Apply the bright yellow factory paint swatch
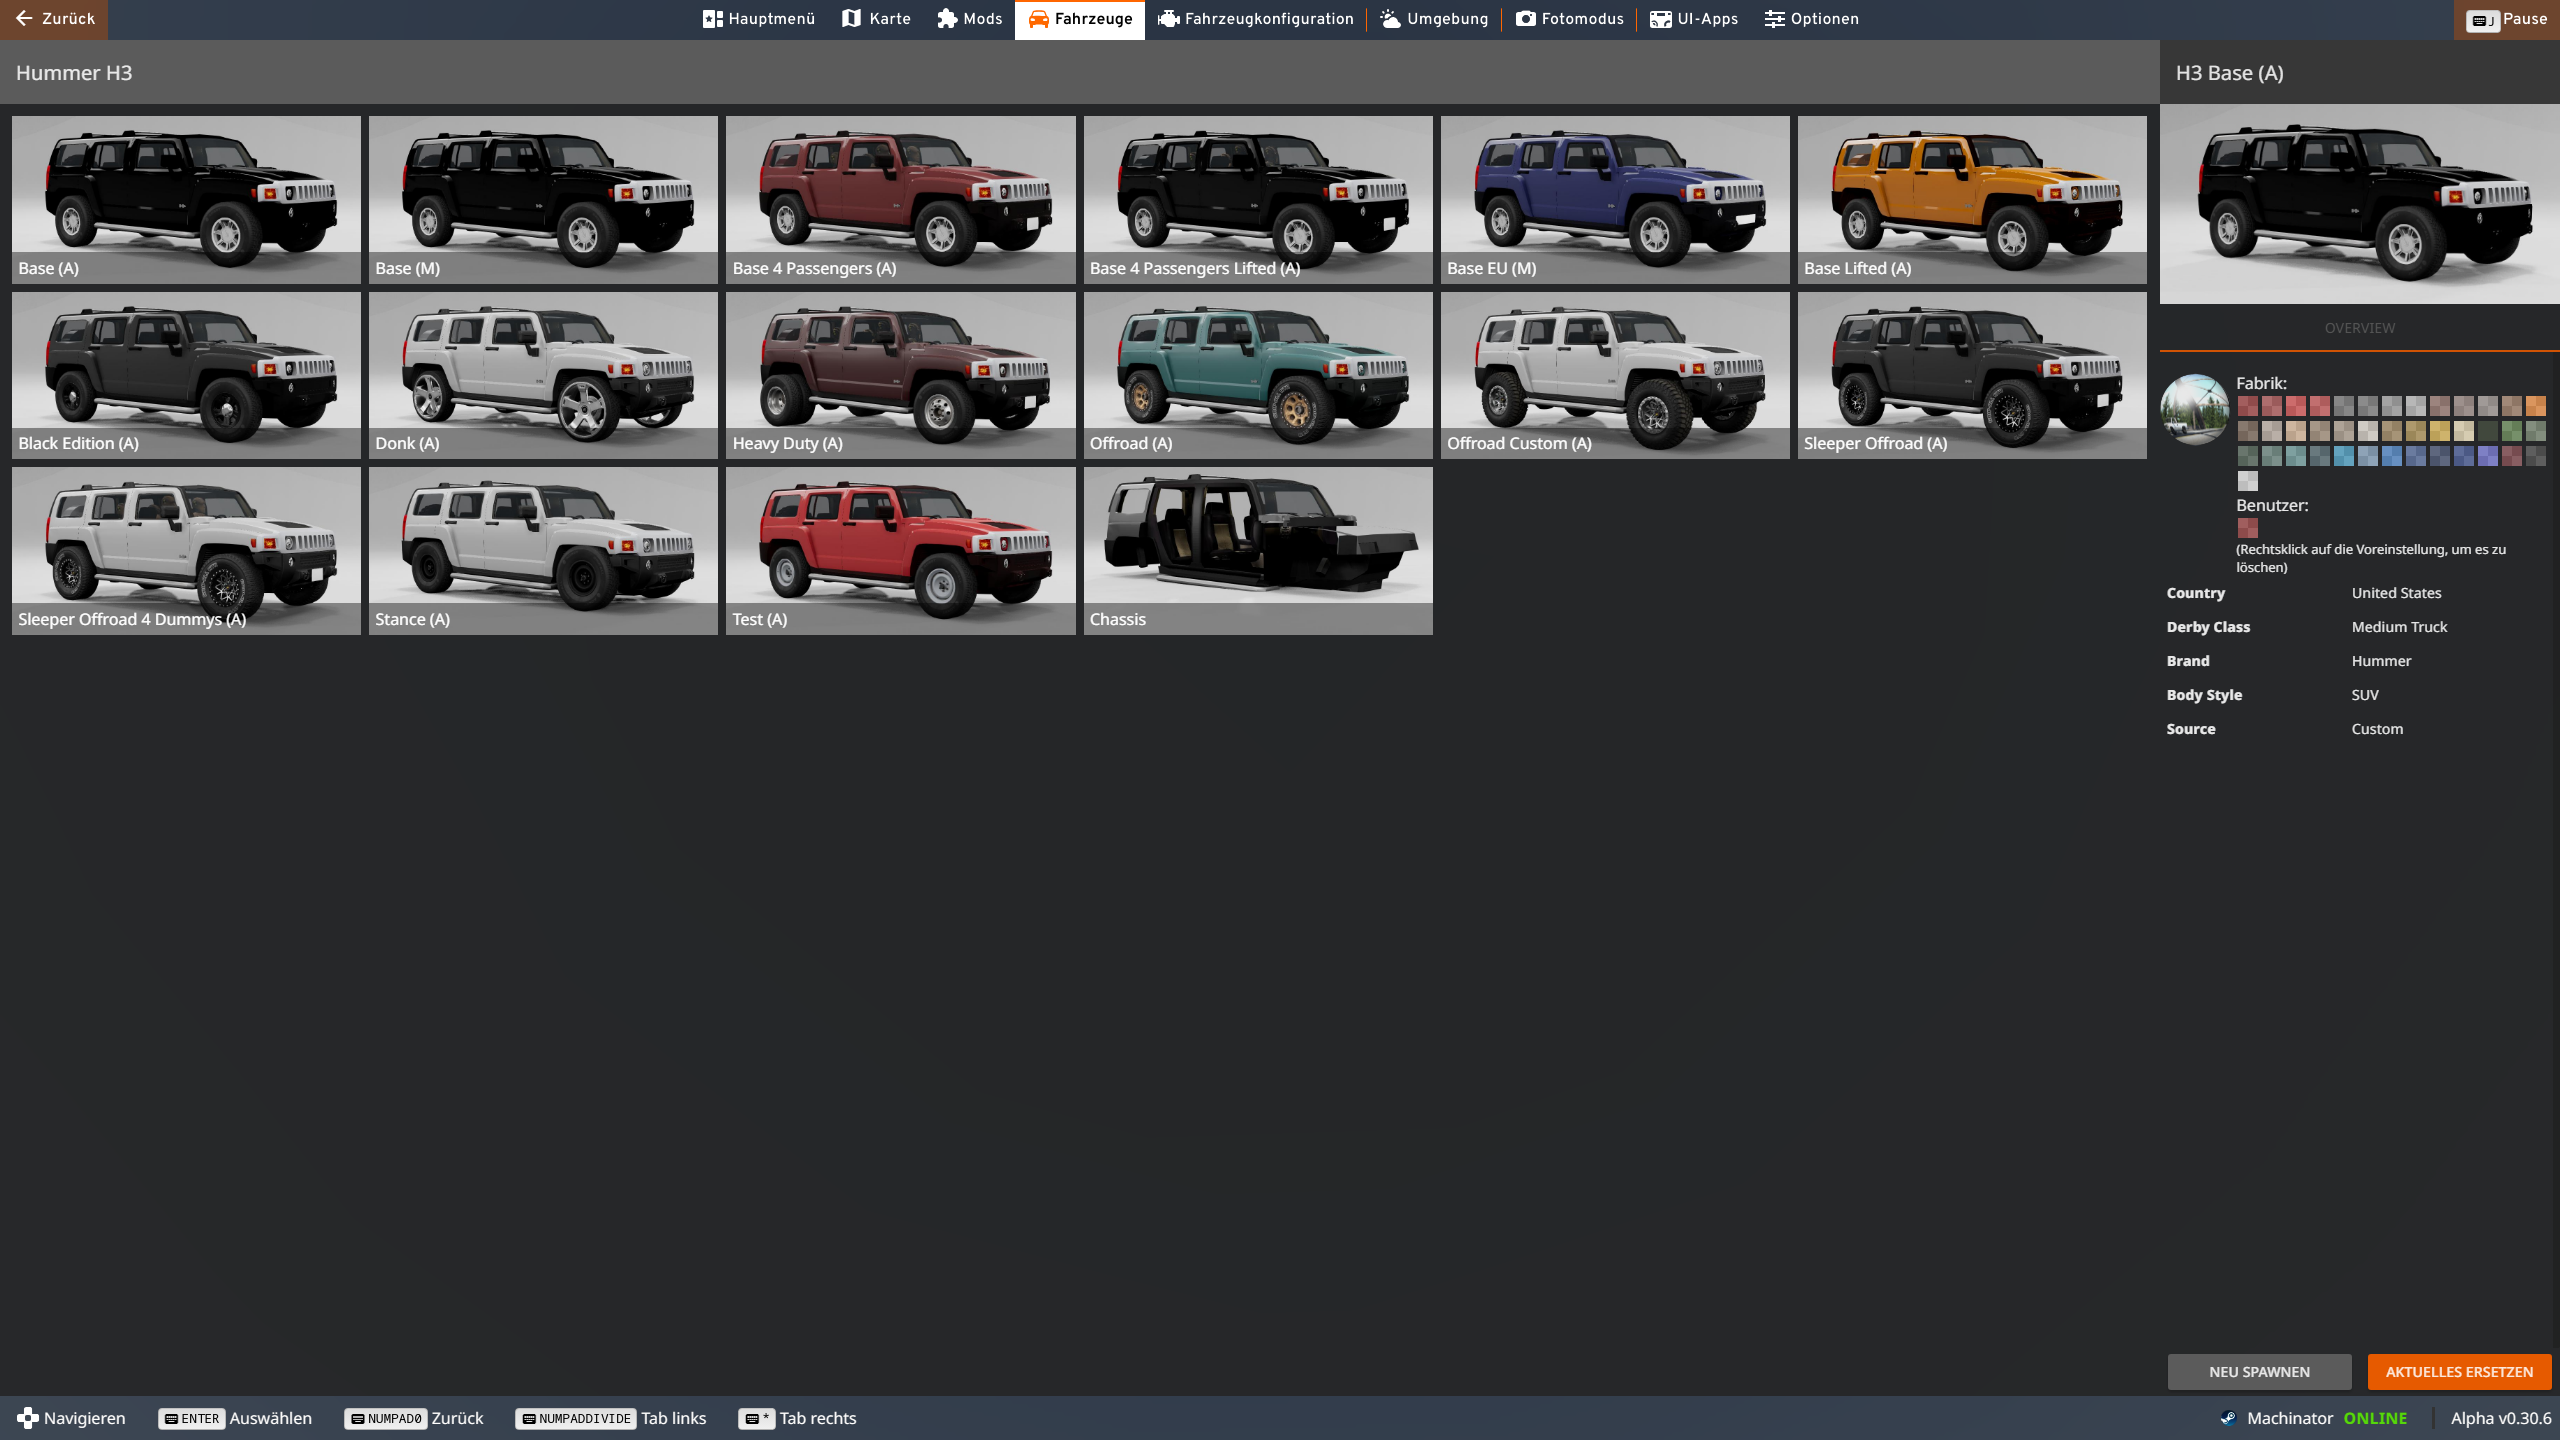This screenshot has width=2560, height=1440. (x=2440, y=431)
